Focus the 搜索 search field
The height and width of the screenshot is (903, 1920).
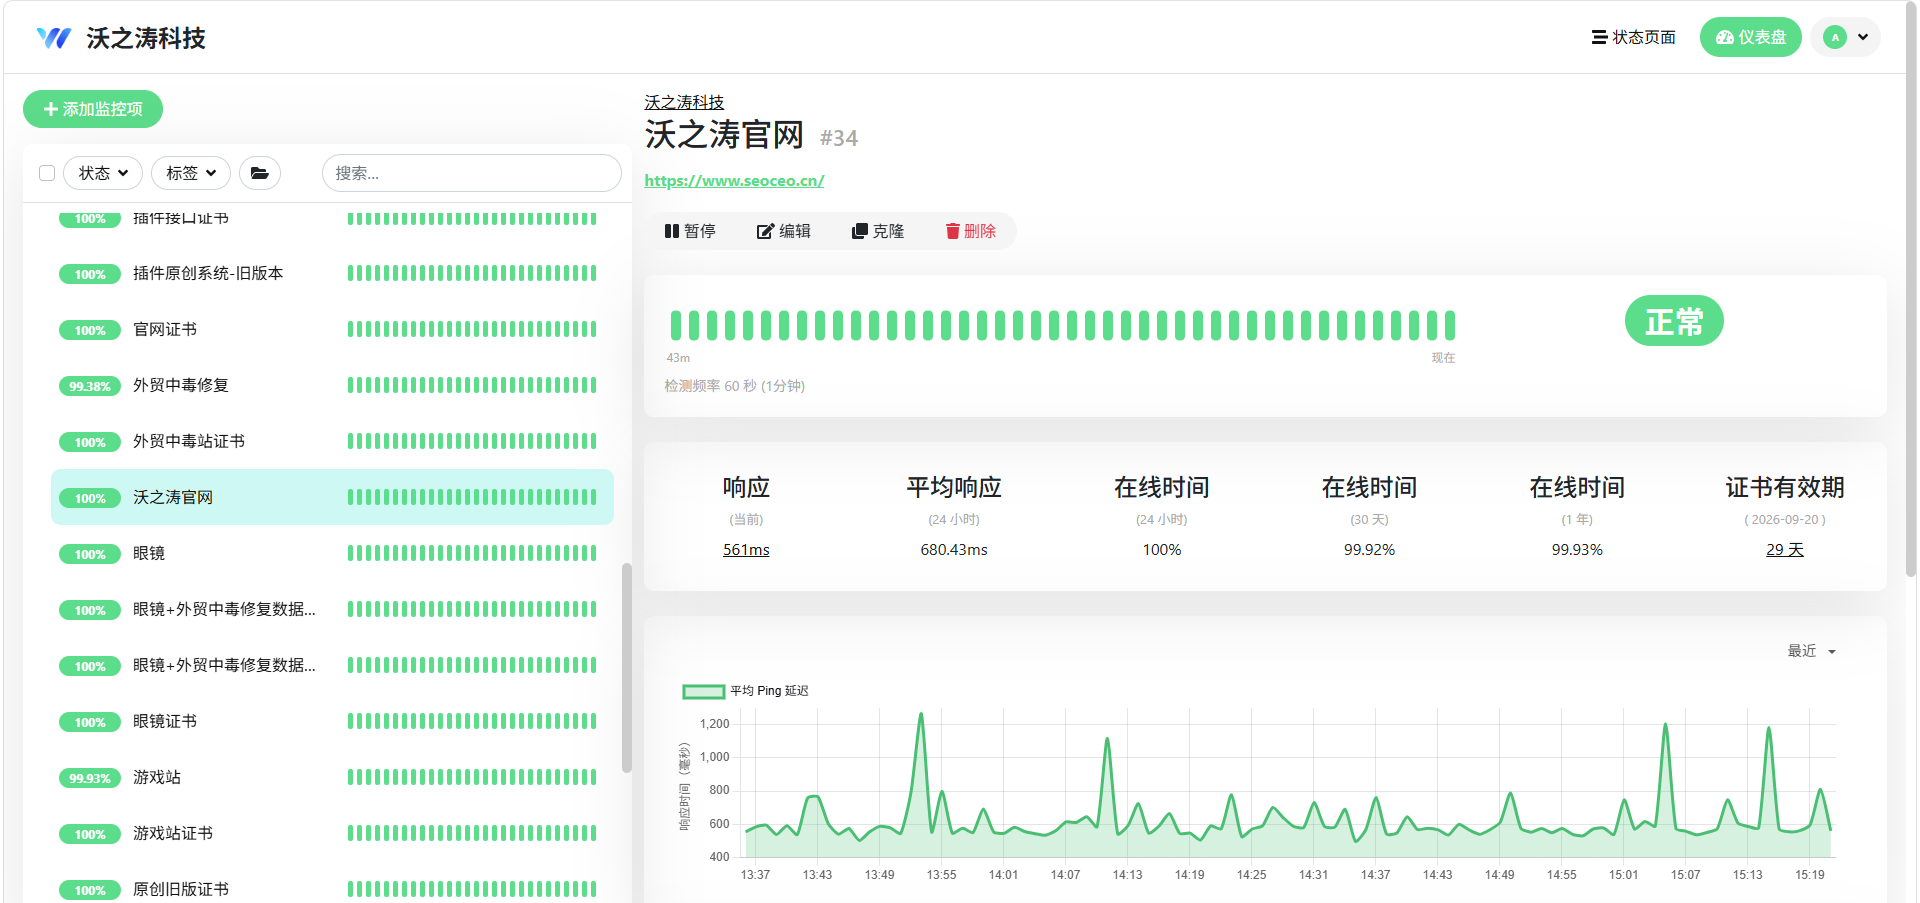(471, 173)
